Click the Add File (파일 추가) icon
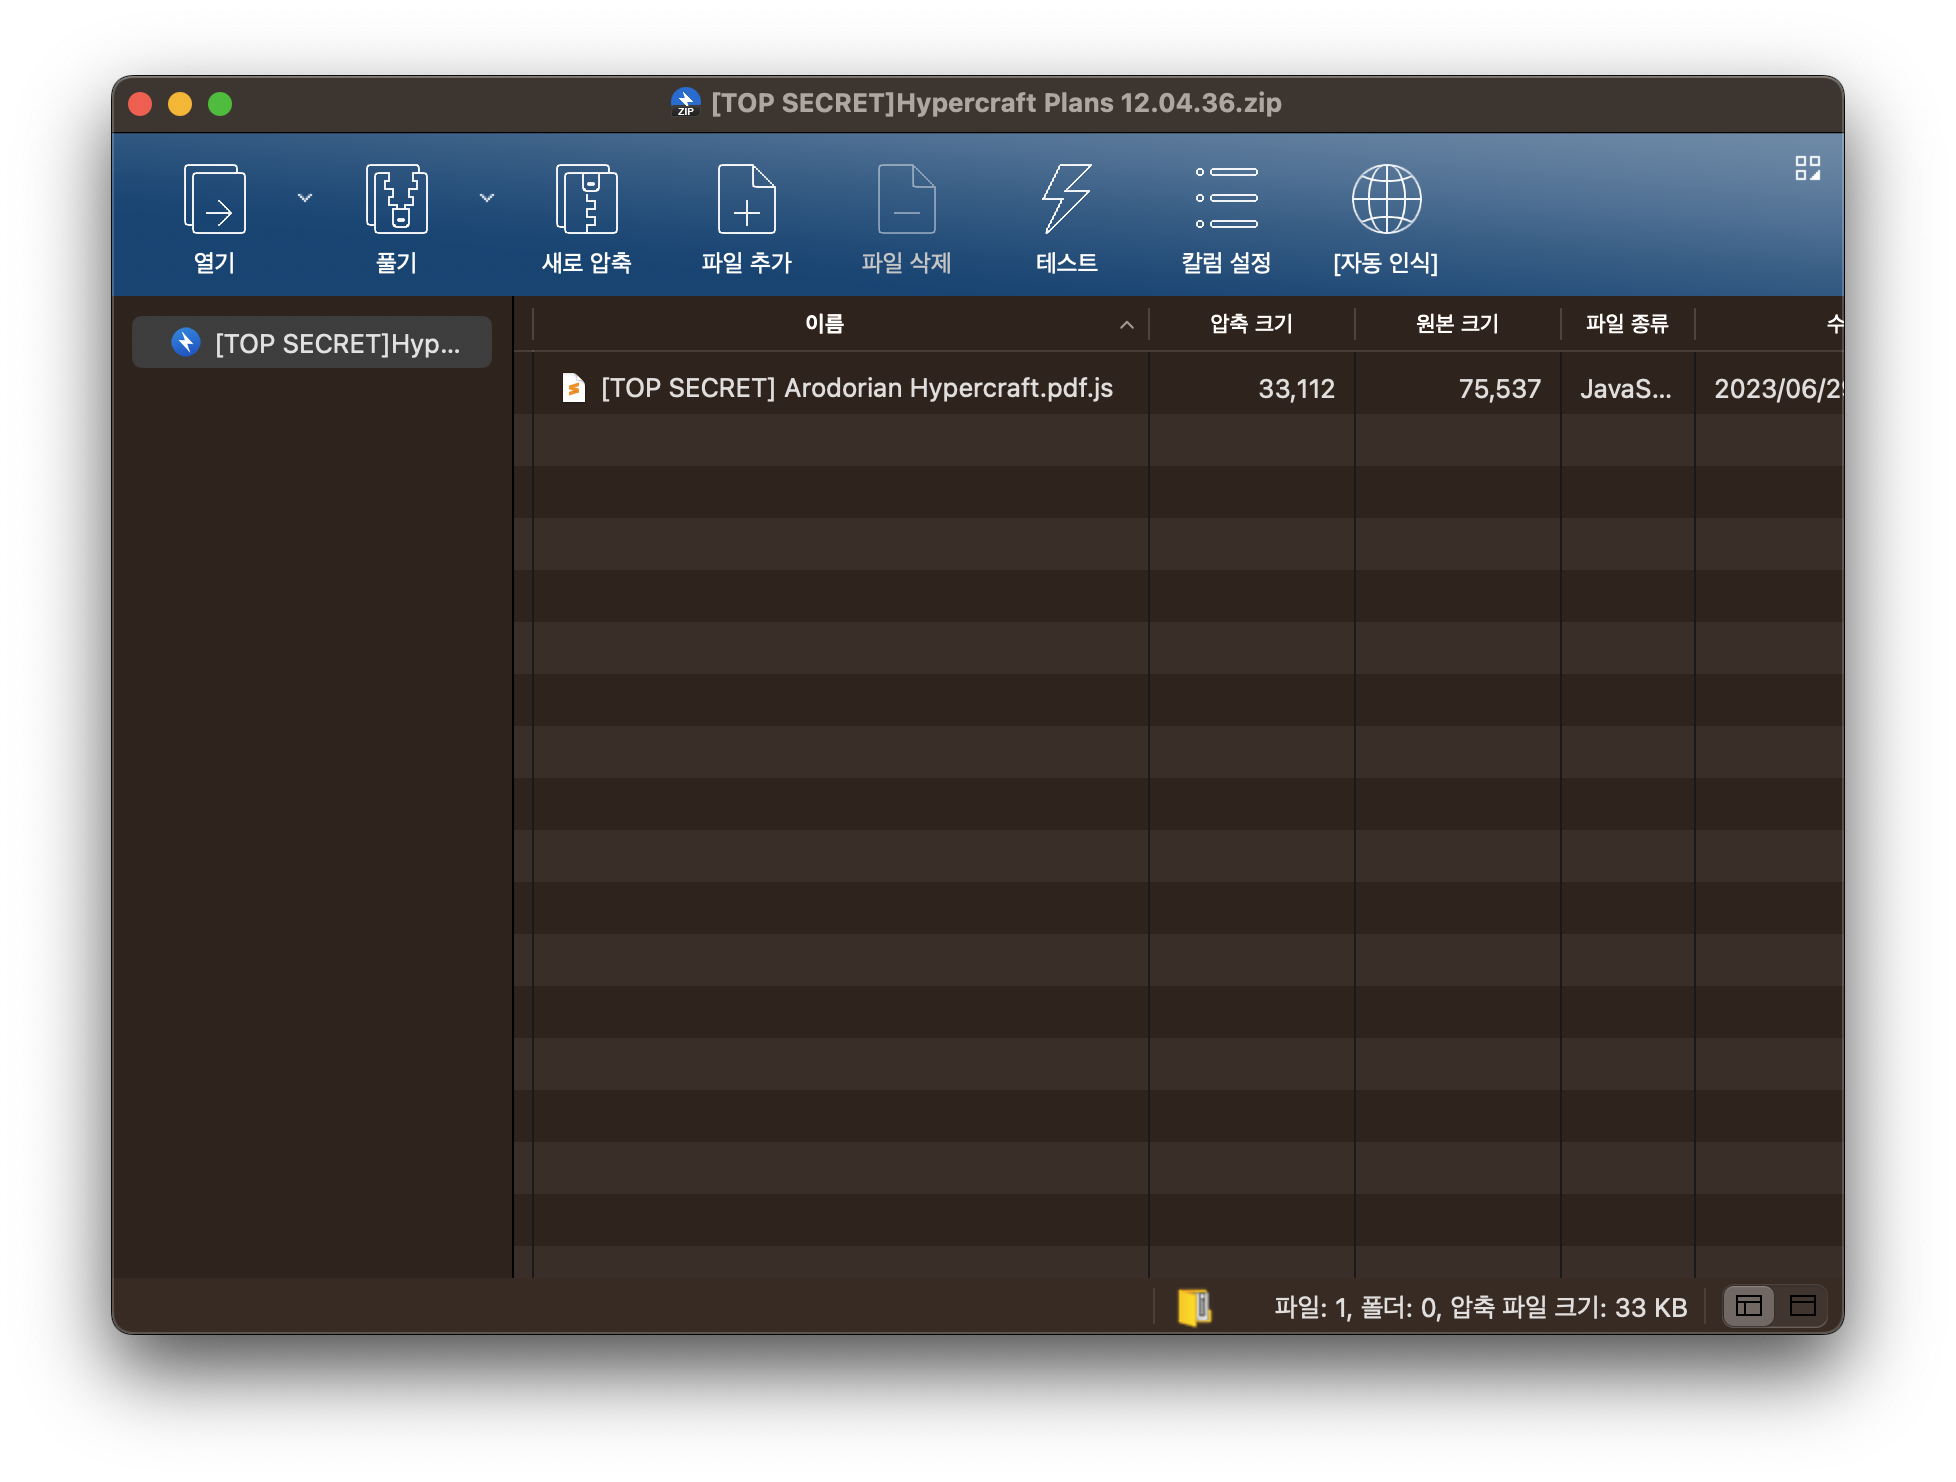The height and width of the screenshot is (1482, 1956). pos(746,200)
